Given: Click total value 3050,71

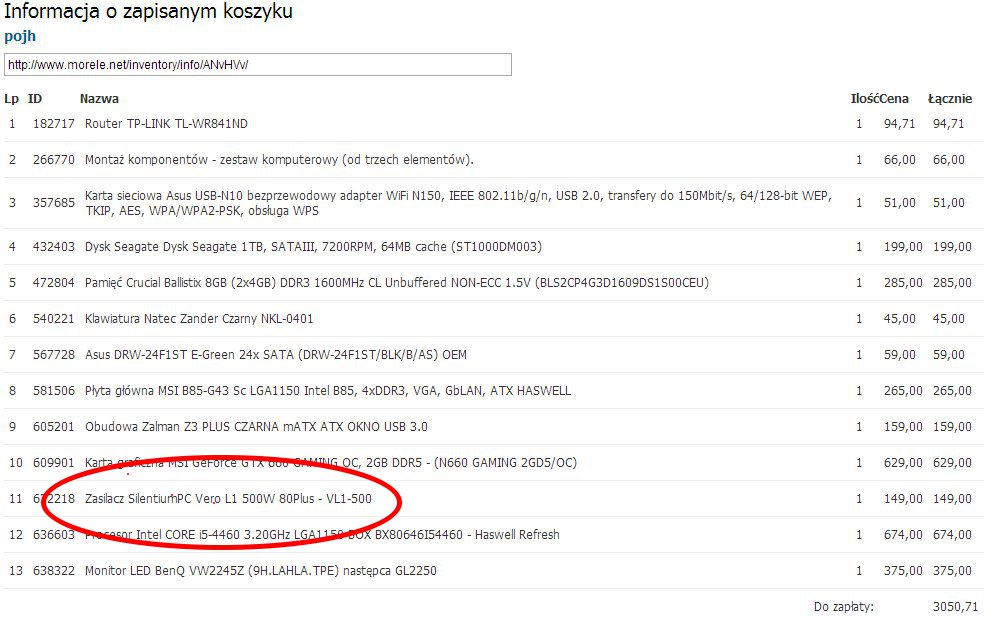Looking at the screenshot, I should tap(955, 606).
